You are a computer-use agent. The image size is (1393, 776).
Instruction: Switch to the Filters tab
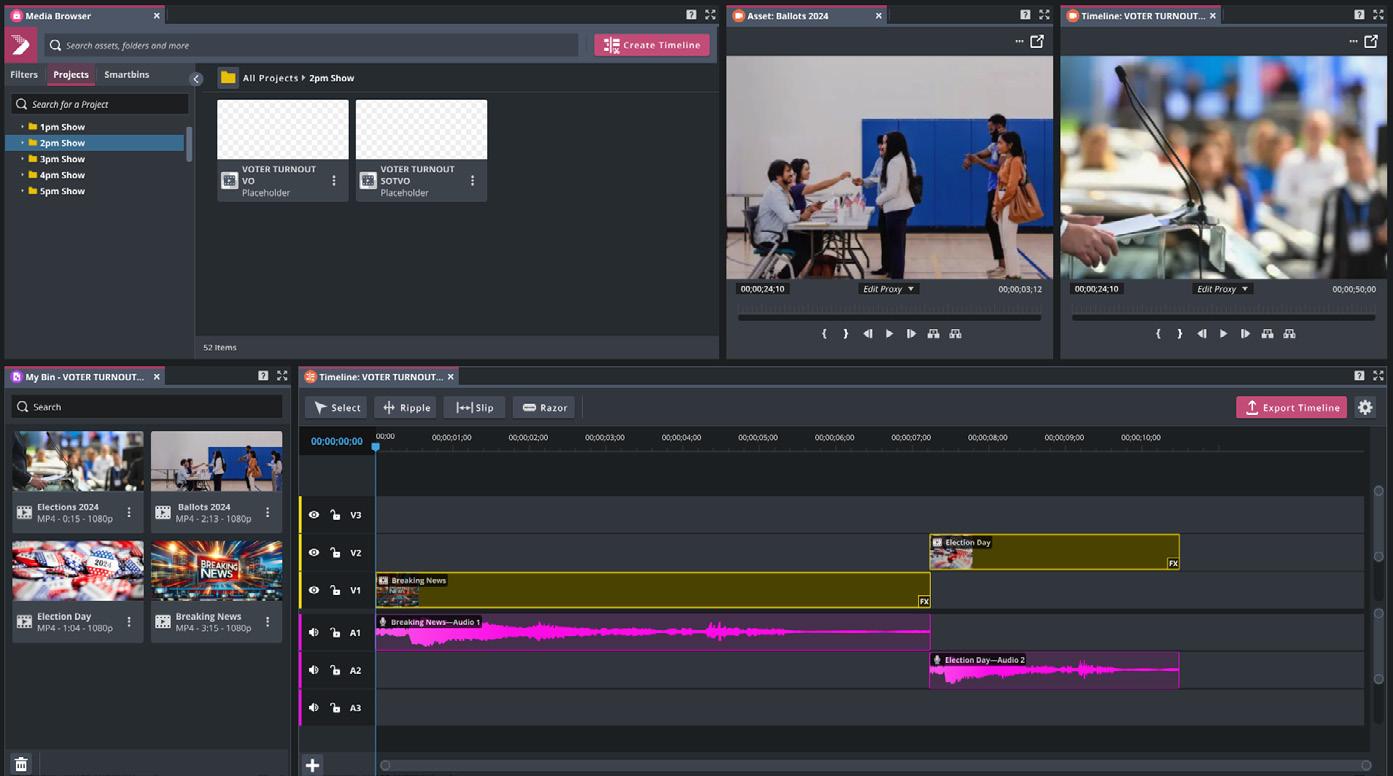pos(24,75)
